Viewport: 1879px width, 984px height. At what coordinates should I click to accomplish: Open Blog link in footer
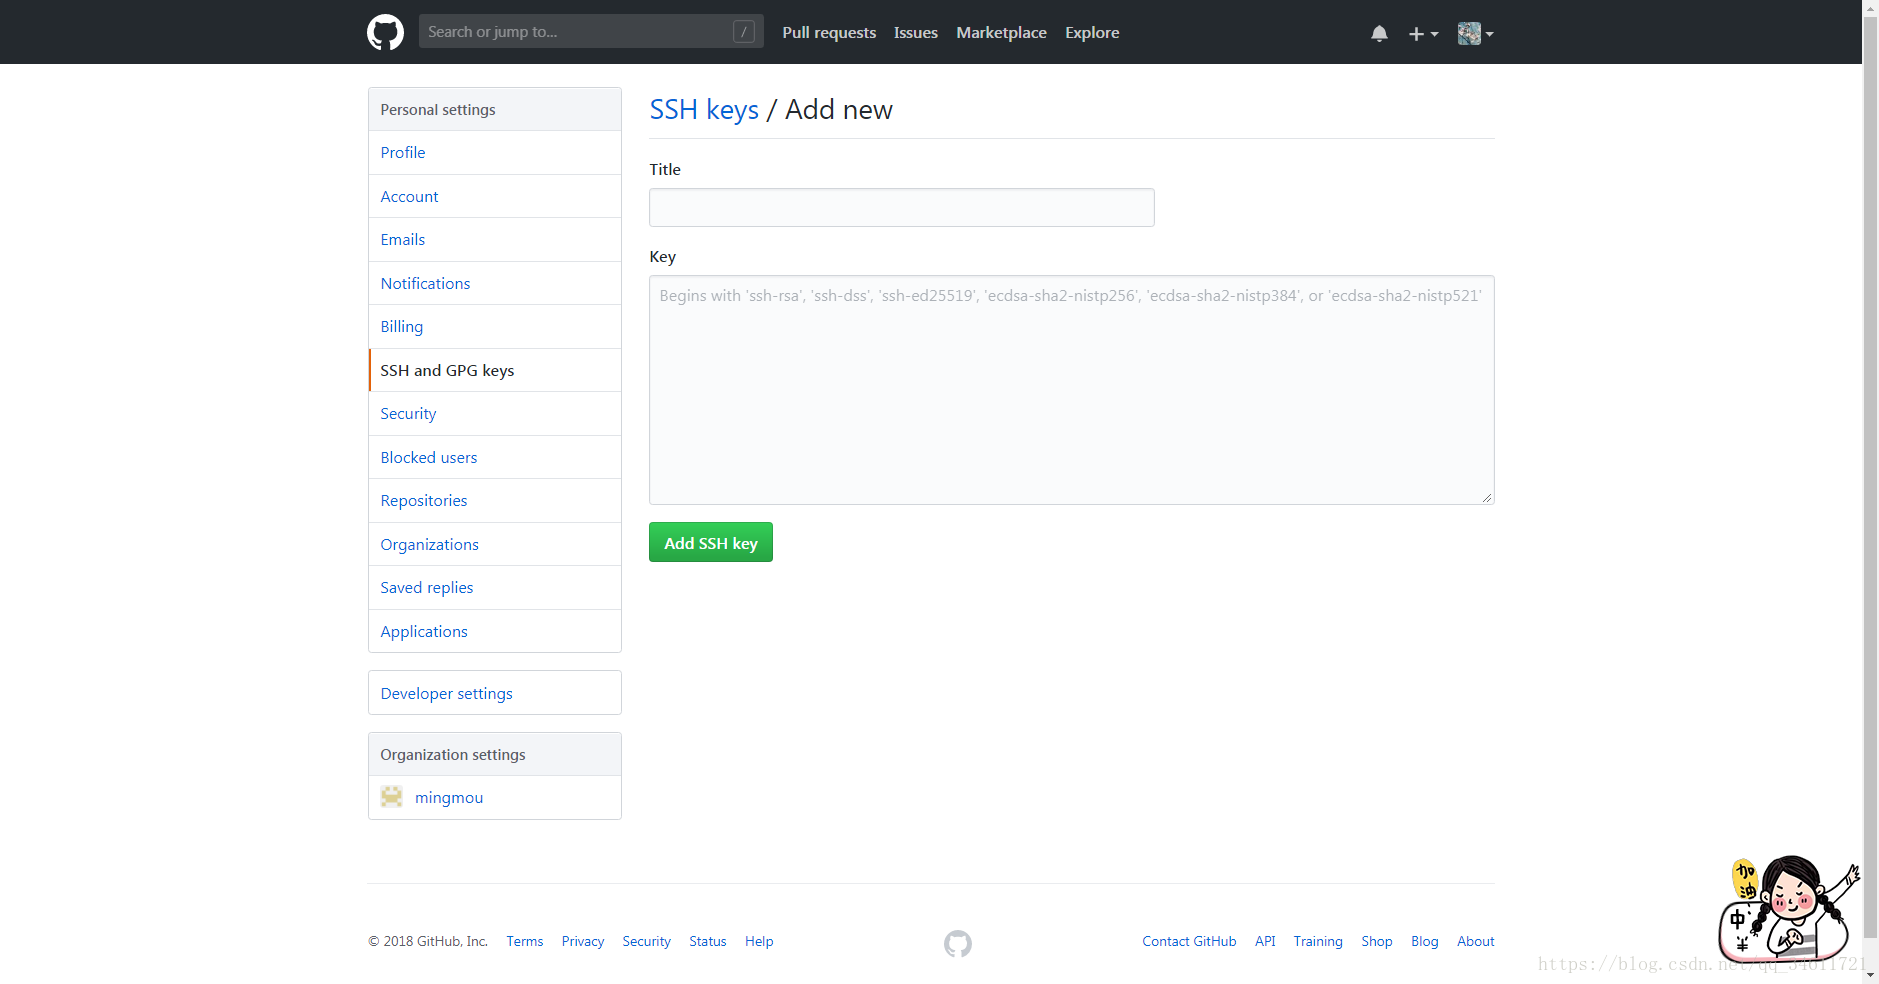(x=1425, y=941)
